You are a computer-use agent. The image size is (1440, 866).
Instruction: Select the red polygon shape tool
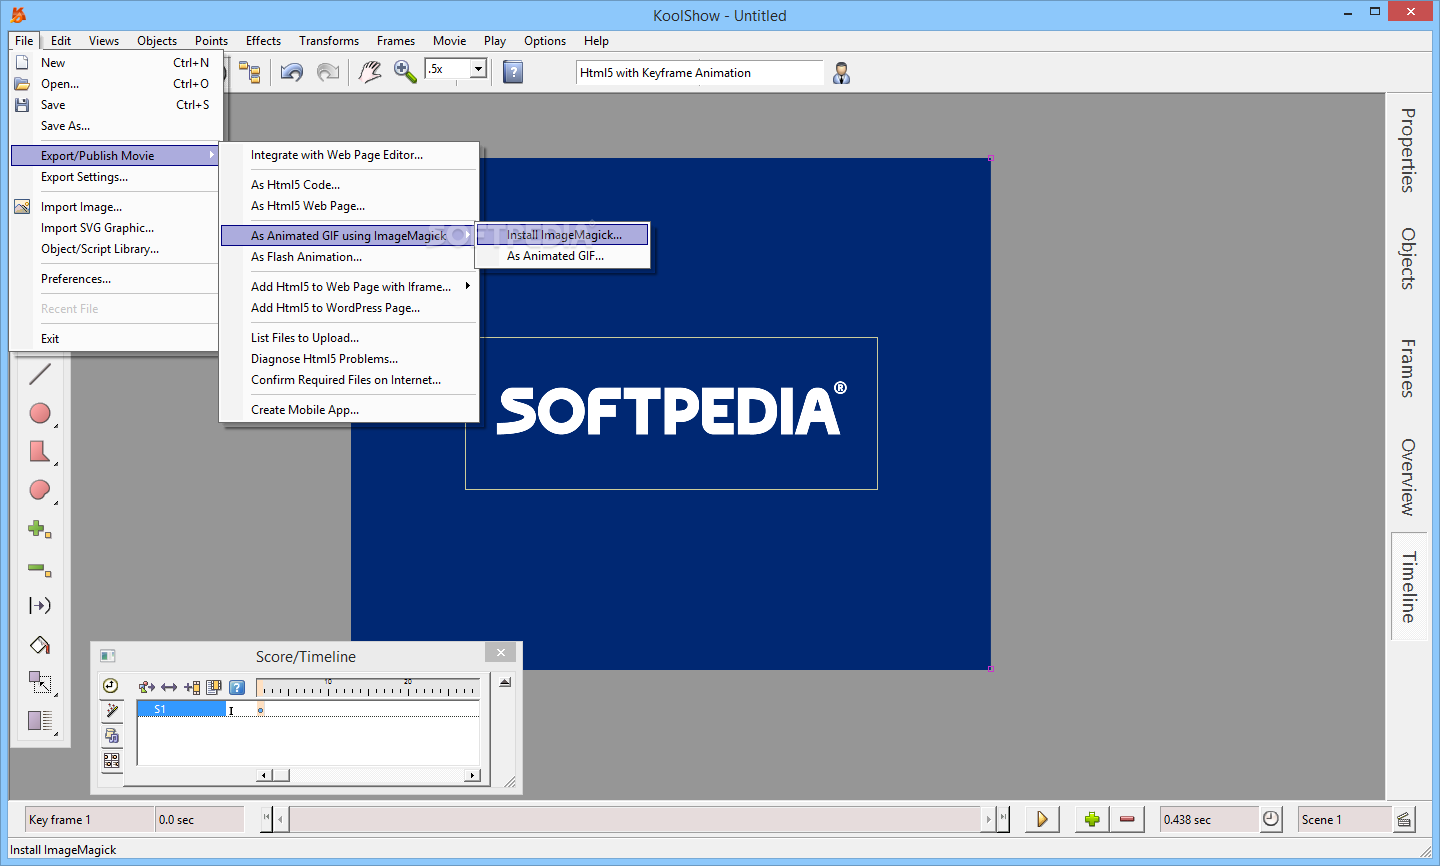(40, 451)
